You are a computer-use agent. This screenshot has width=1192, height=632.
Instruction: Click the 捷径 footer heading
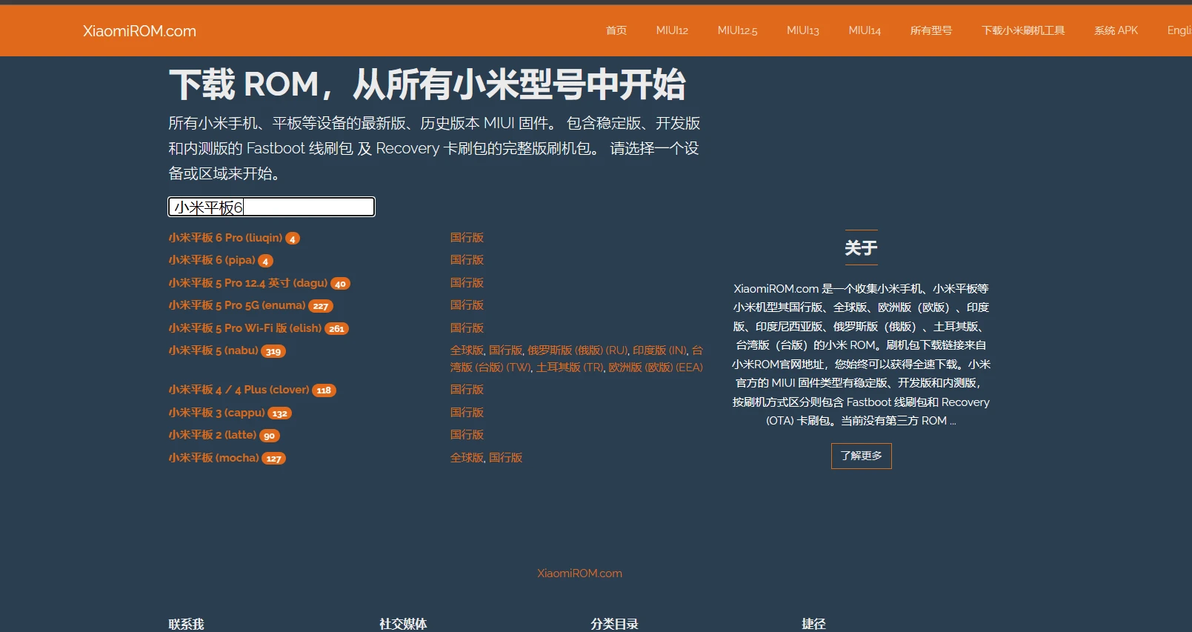coord(813,624)
